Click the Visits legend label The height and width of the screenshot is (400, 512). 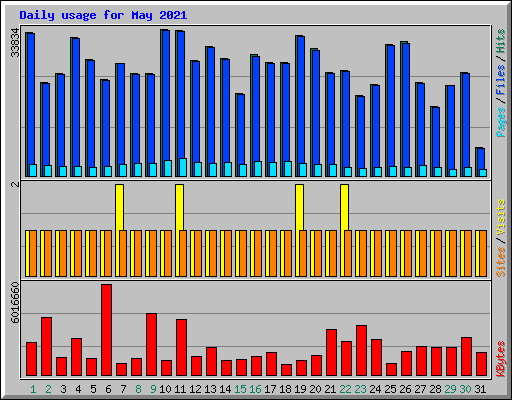click(x=501, y=218)
